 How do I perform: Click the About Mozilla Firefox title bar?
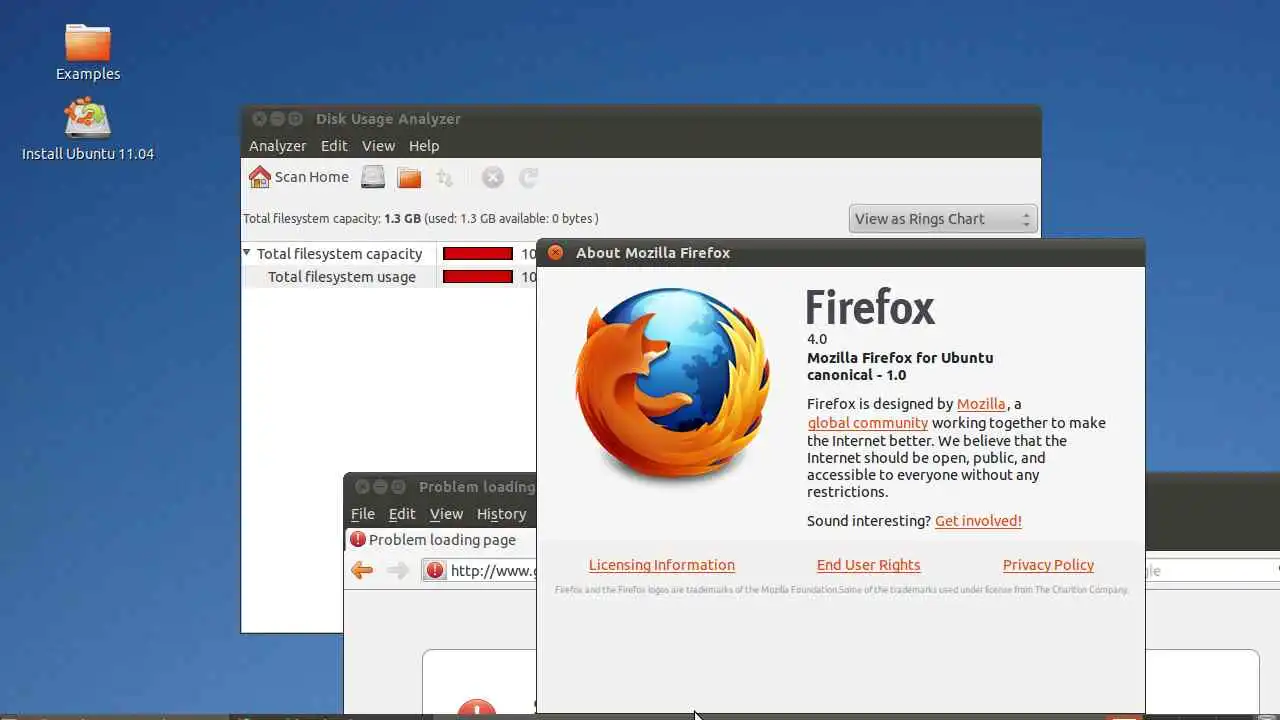840,253
